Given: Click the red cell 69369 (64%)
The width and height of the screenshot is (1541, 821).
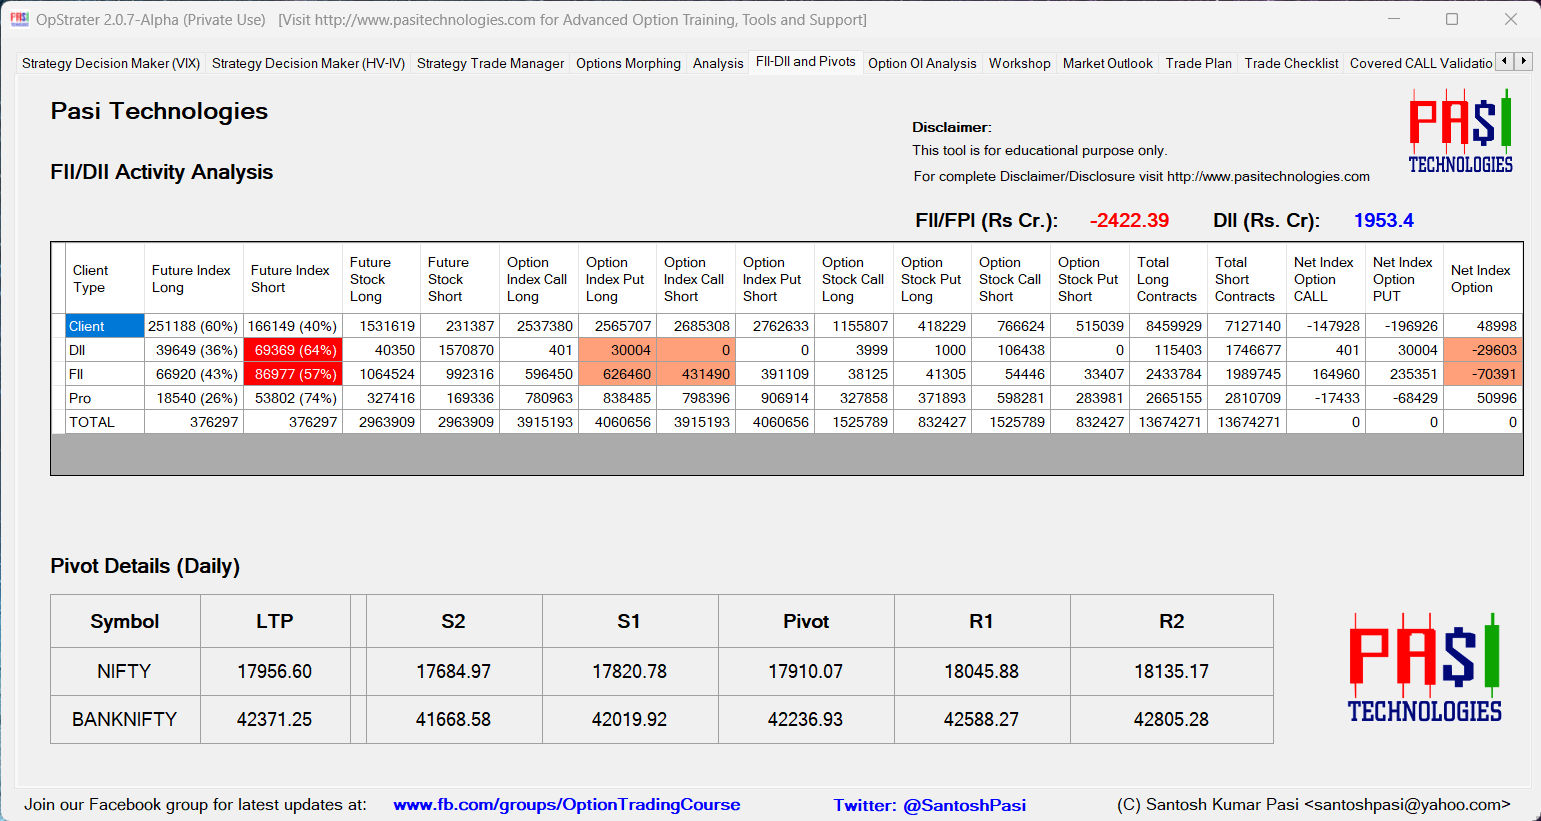Looking at the screenshot, I should pos(293,350).
